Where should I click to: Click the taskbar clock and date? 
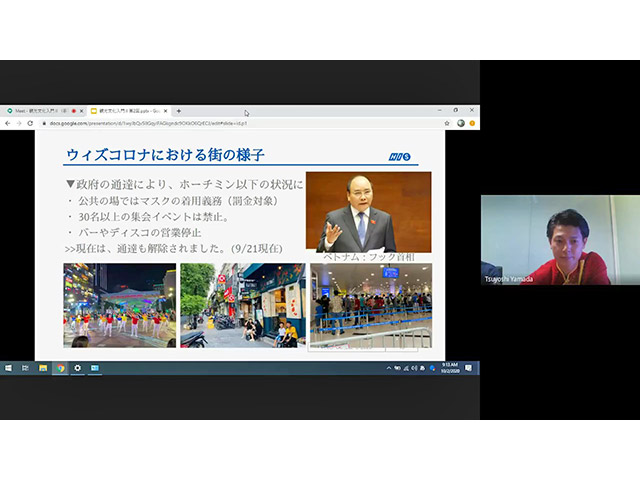tap(449, 368)
